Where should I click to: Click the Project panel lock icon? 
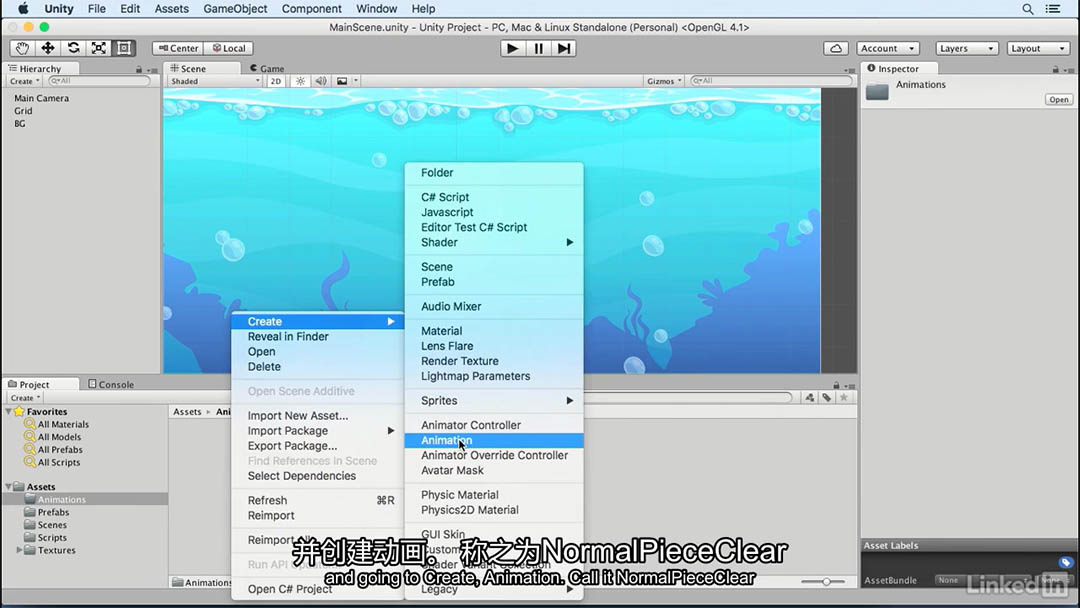[836, 385]
